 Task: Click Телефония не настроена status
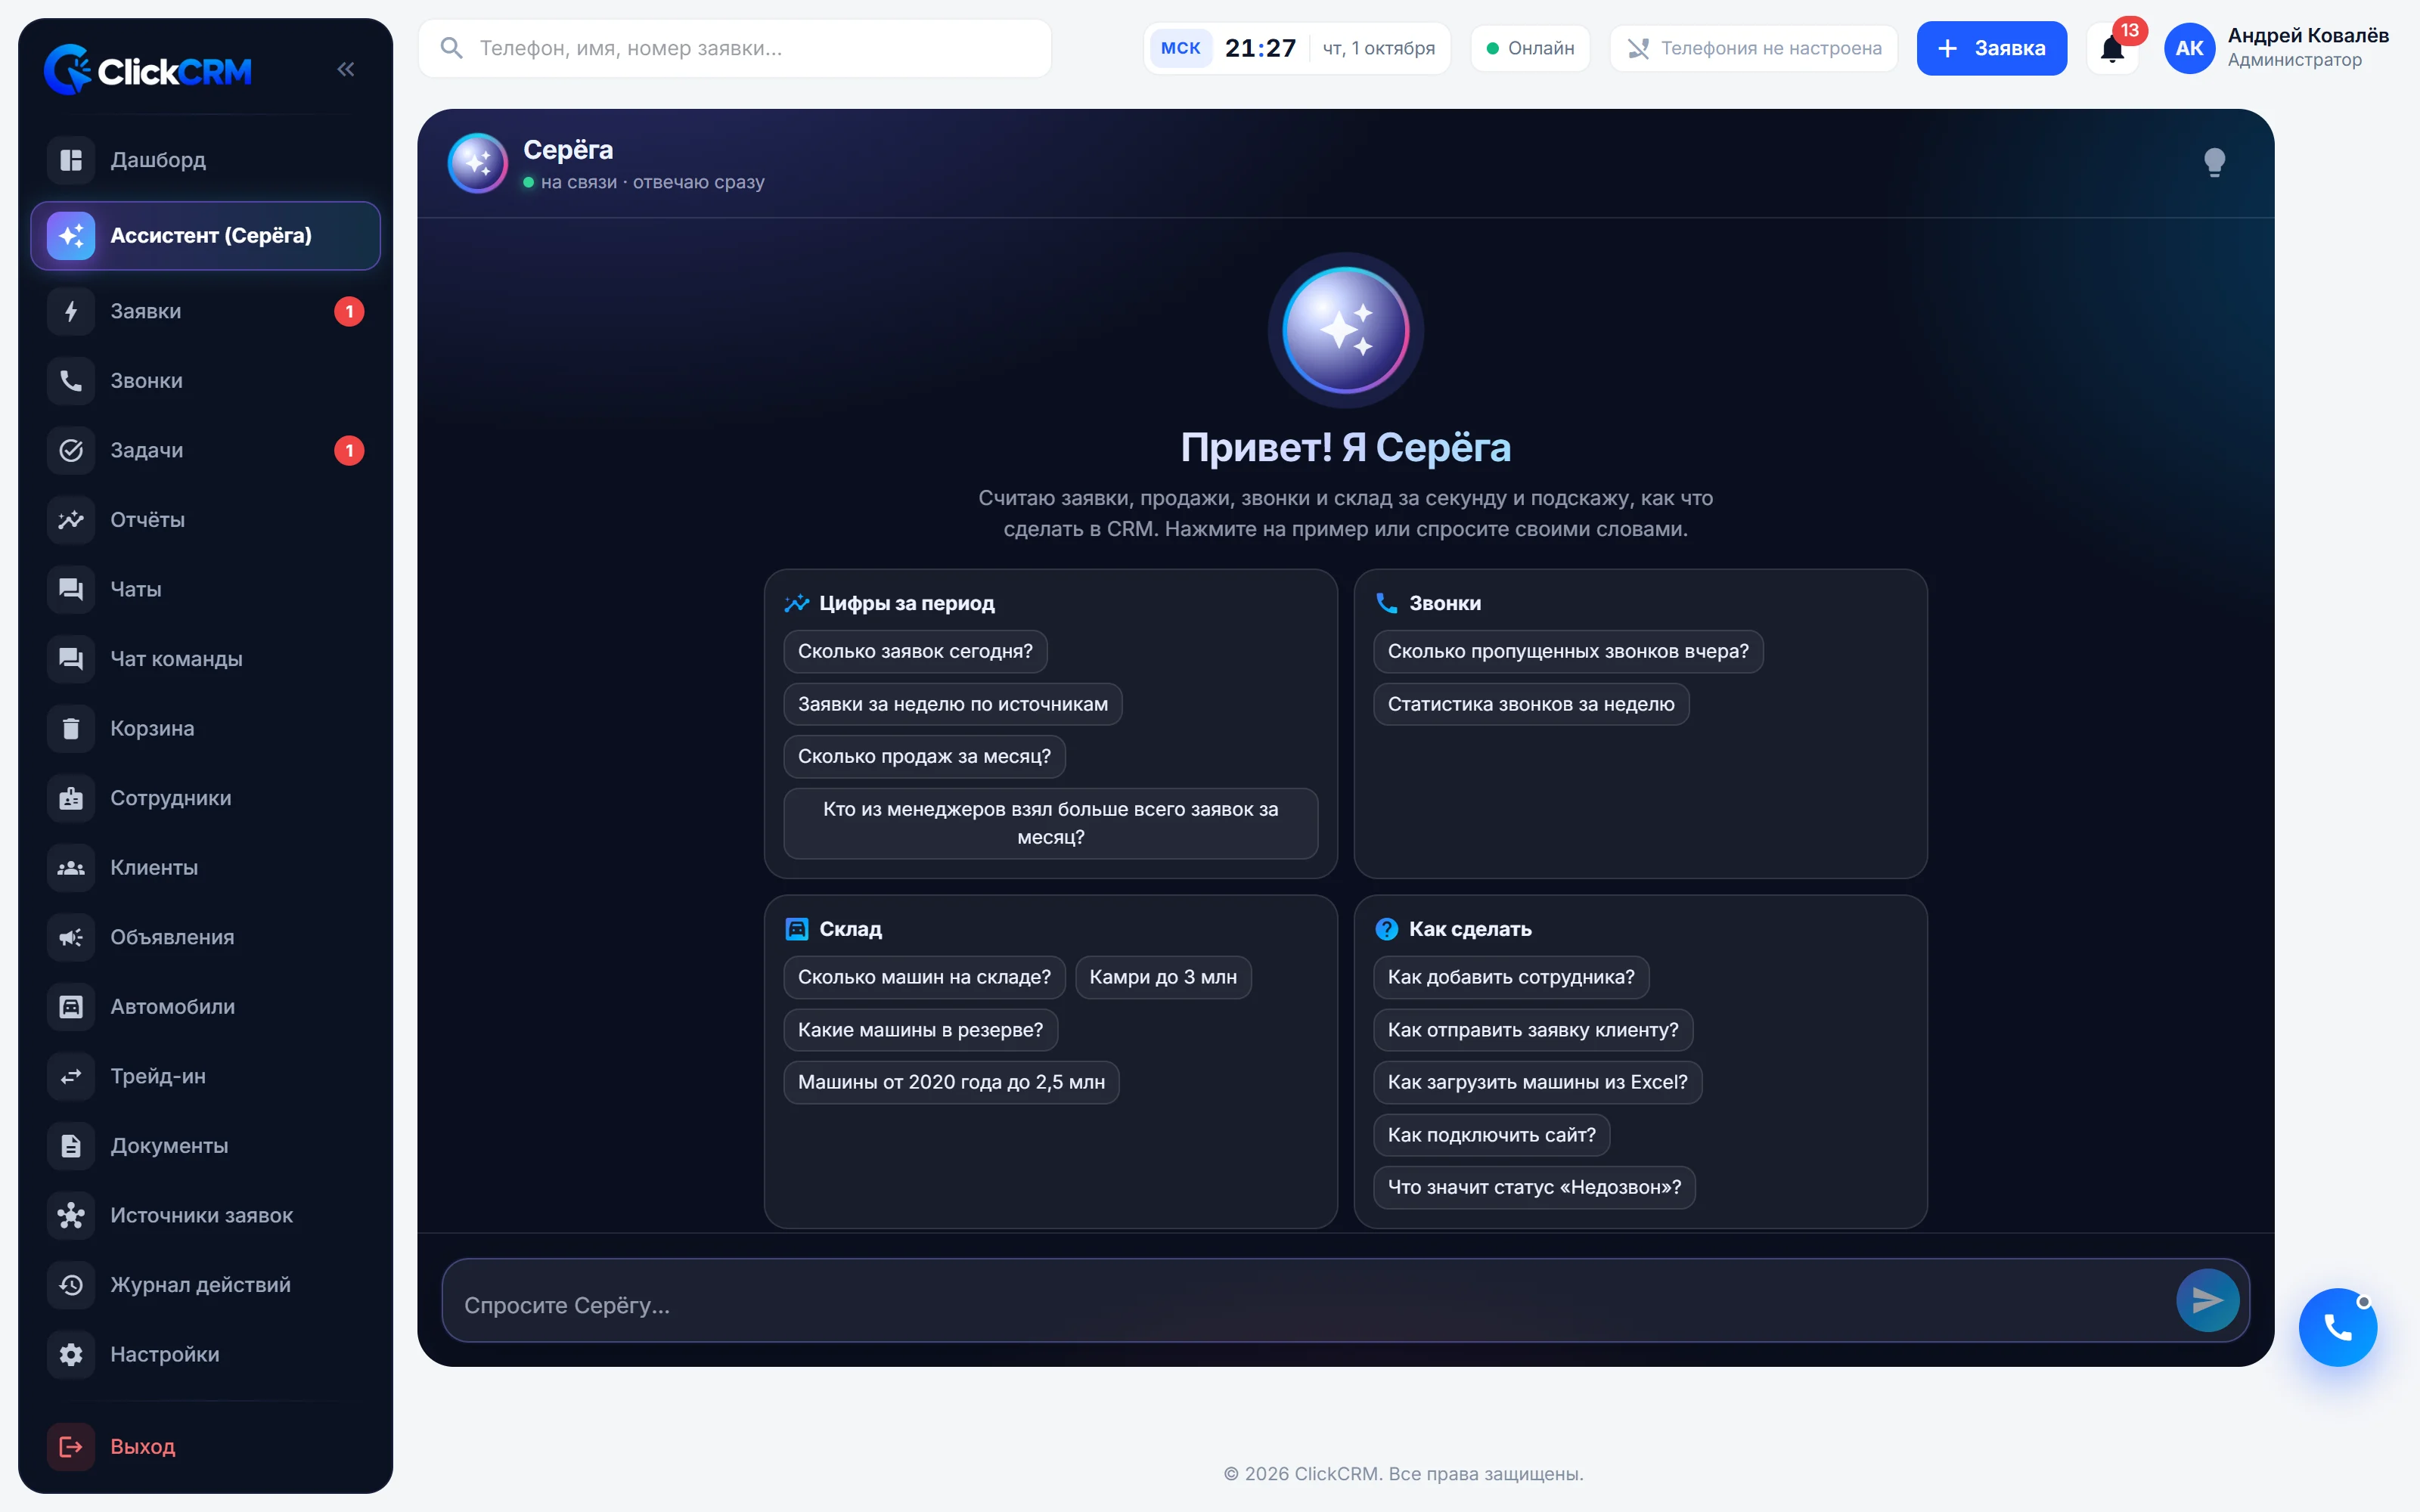click(x=1753, y=48)
